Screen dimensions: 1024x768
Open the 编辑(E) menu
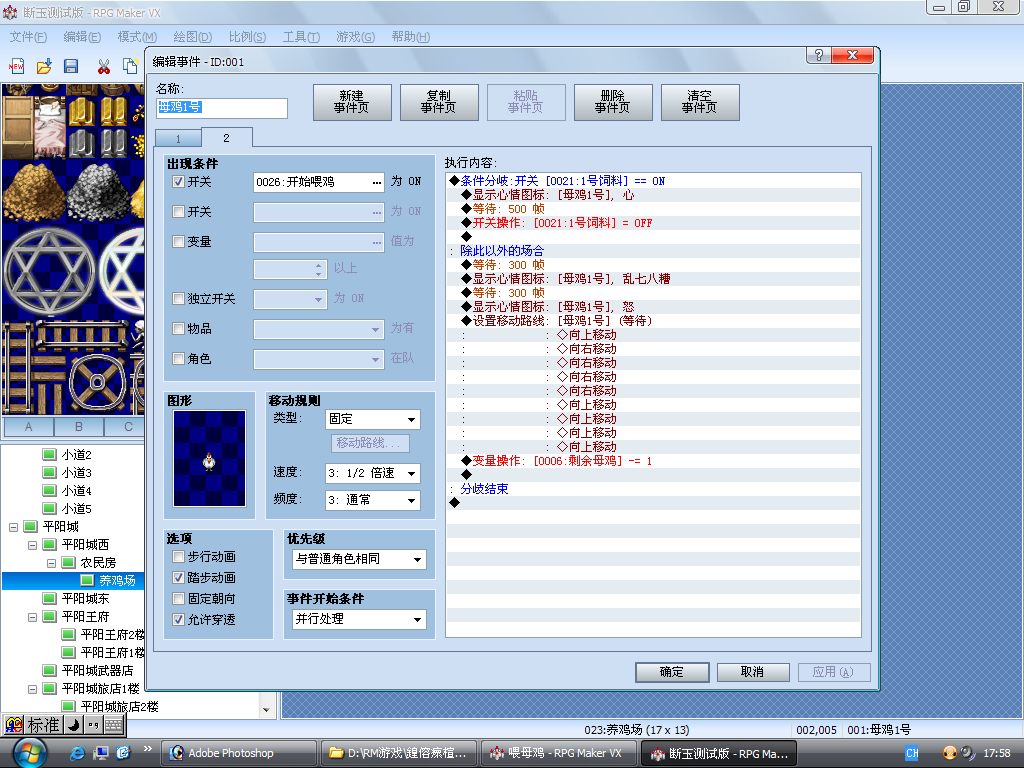click(82, 37)
